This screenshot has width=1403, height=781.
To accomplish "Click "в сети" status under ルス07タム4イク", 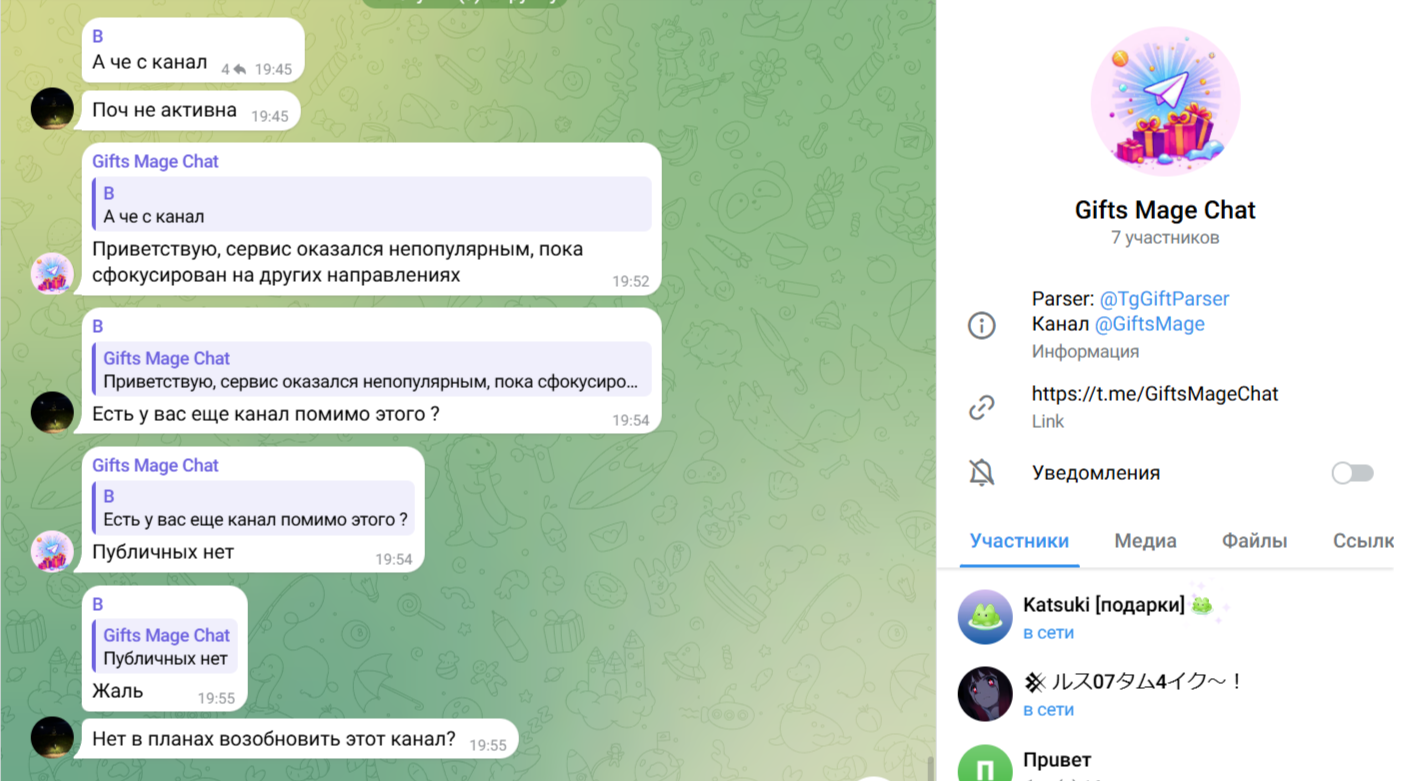I will (x=1048, y=710).
